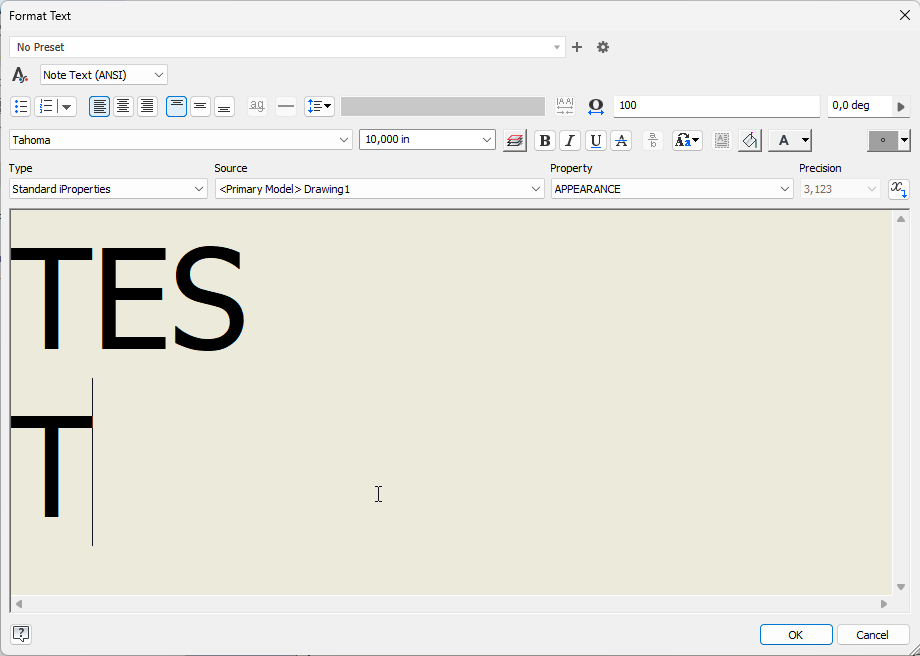Apply bold formatting with the B icon

coord(544,140)
